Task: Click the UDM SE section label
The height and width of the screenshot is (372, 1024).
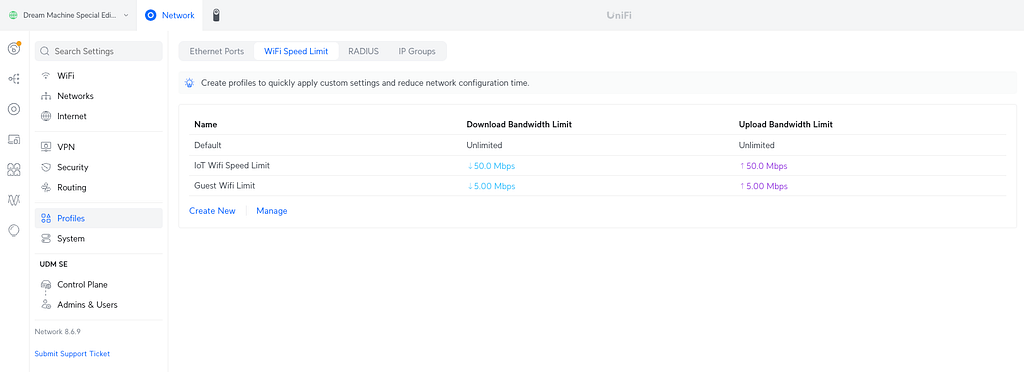Action: point(54,264)
